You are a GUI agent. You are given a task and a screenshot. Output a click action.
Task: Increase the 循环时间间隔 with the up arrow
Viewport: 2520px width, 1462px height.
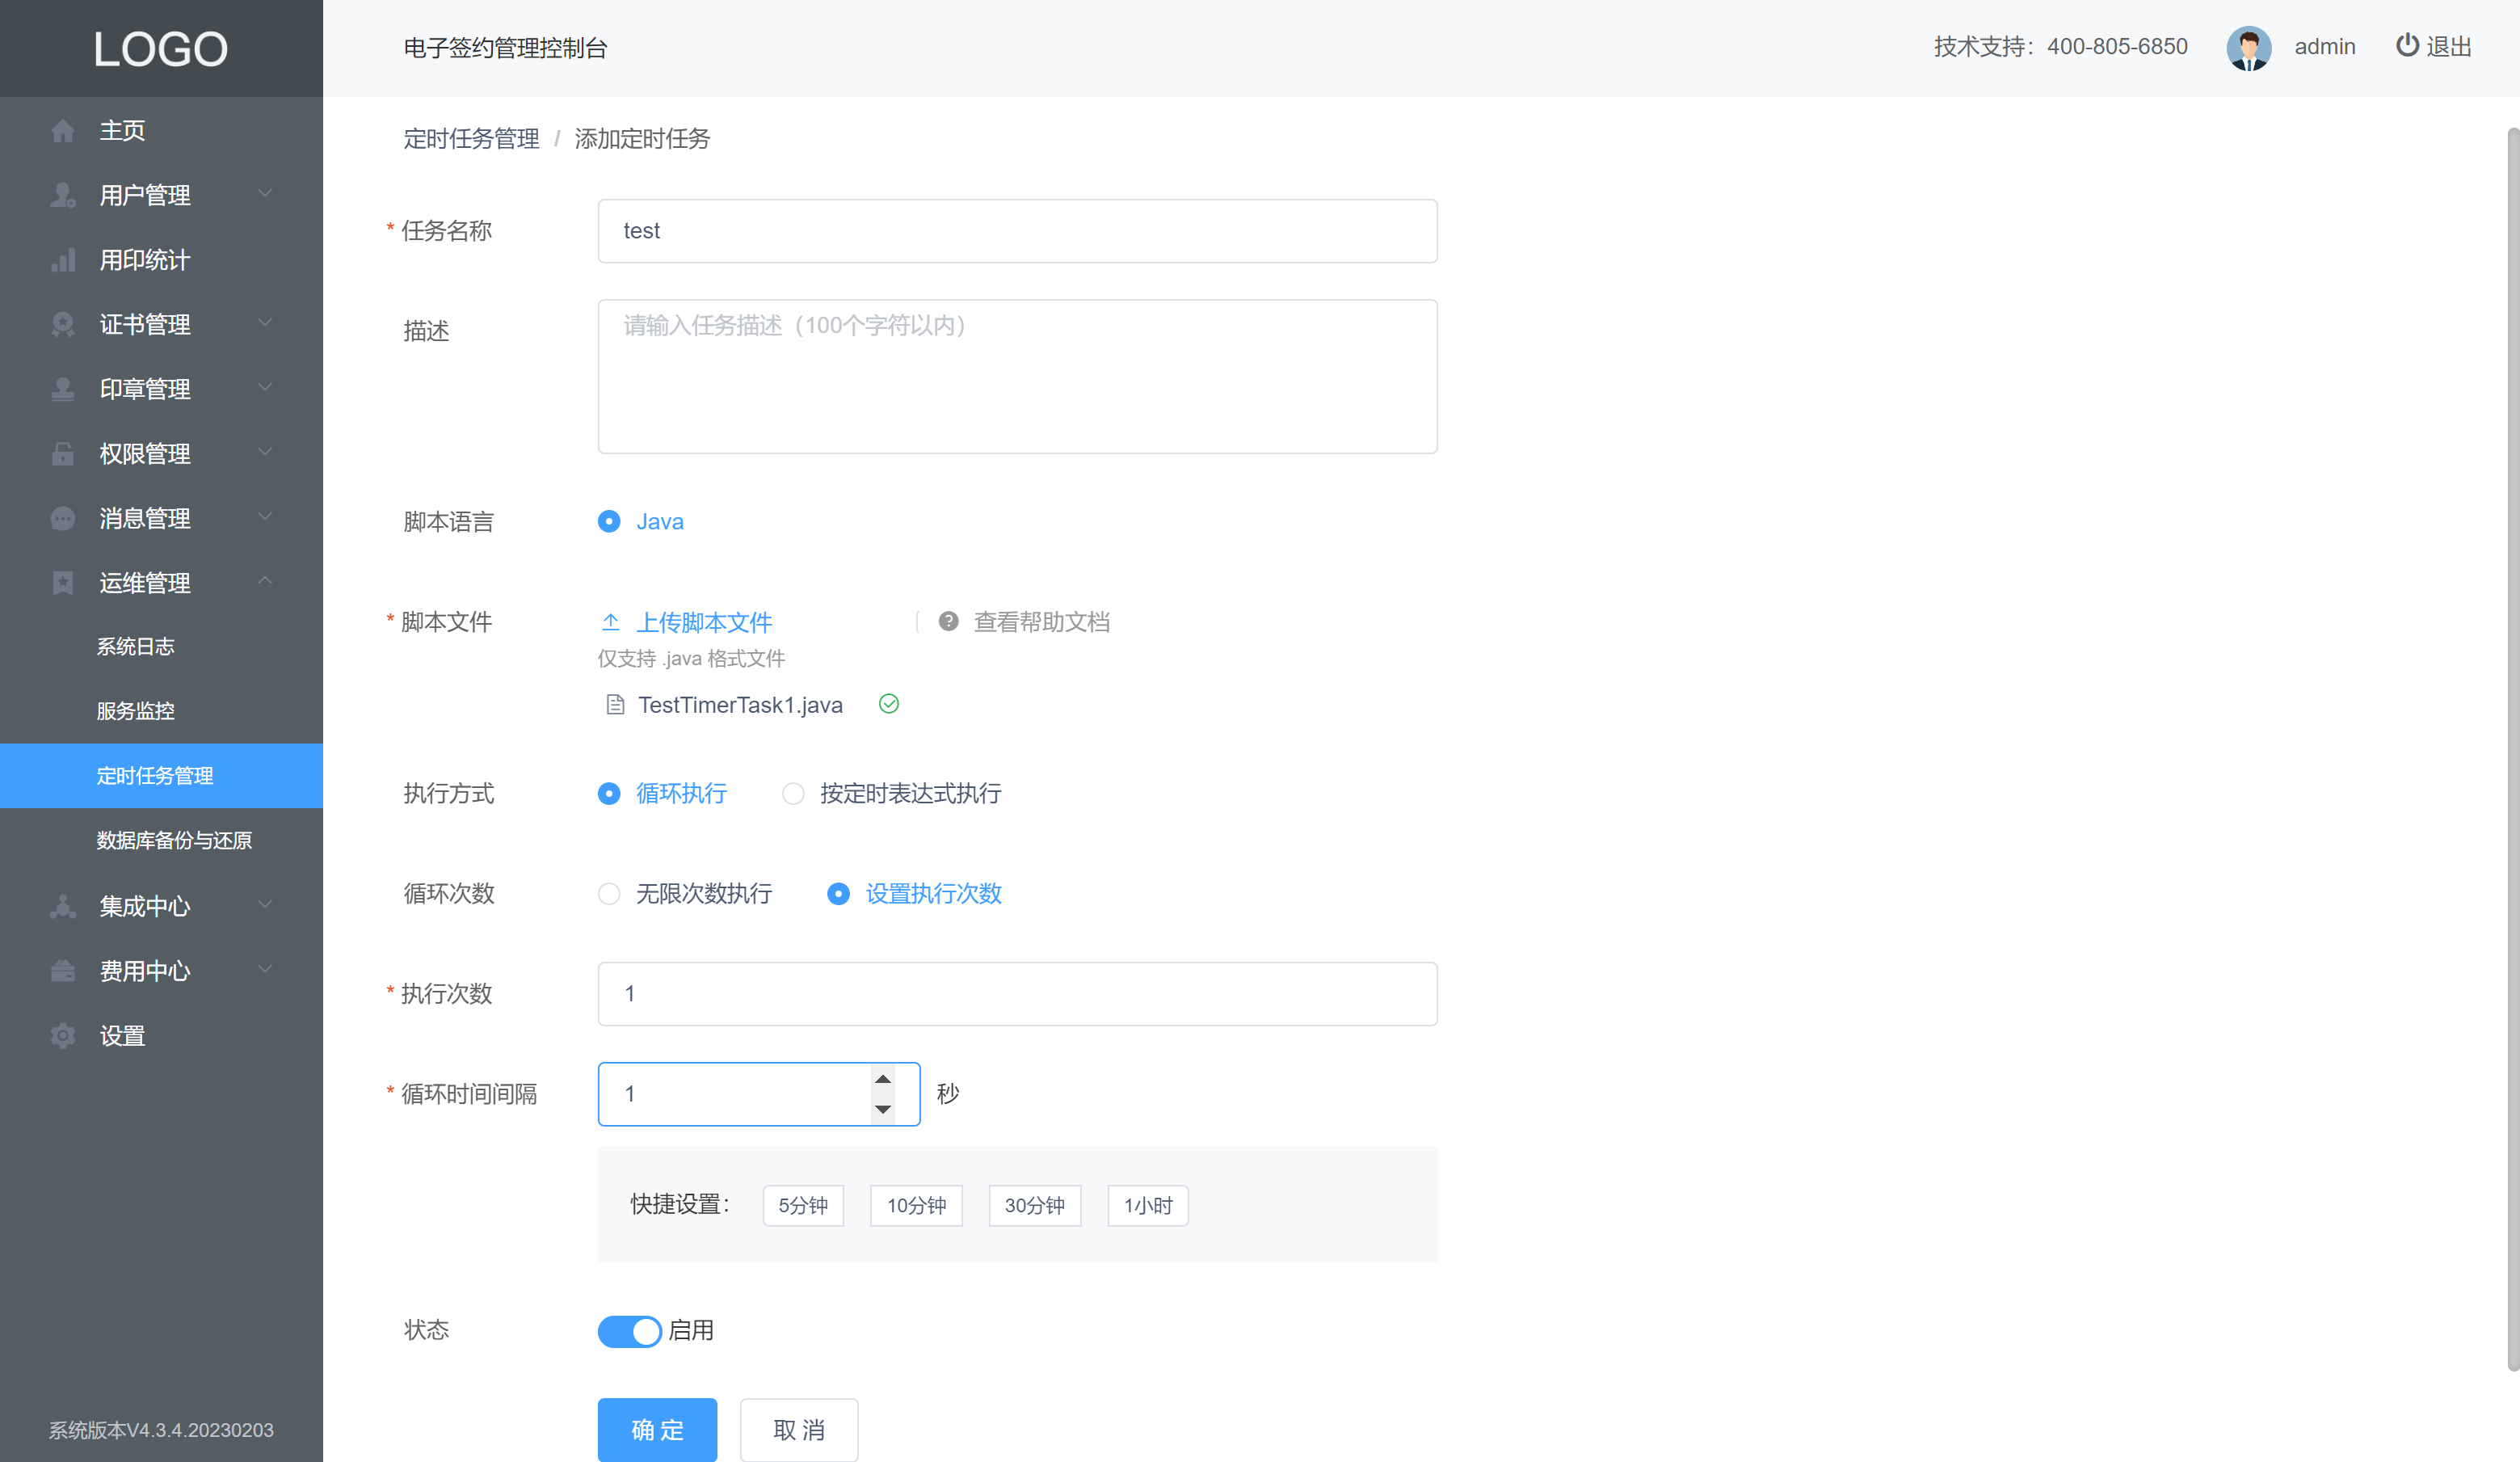pos(882,1080)
